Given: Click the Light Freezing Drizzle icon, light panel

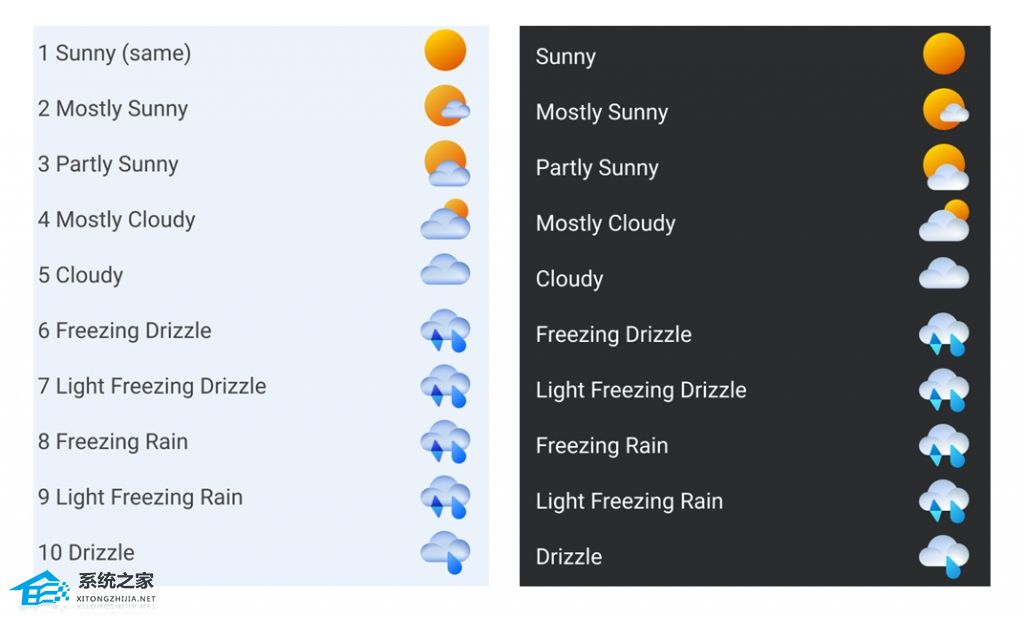Looking at the screenshot, I should click(446, 386).
